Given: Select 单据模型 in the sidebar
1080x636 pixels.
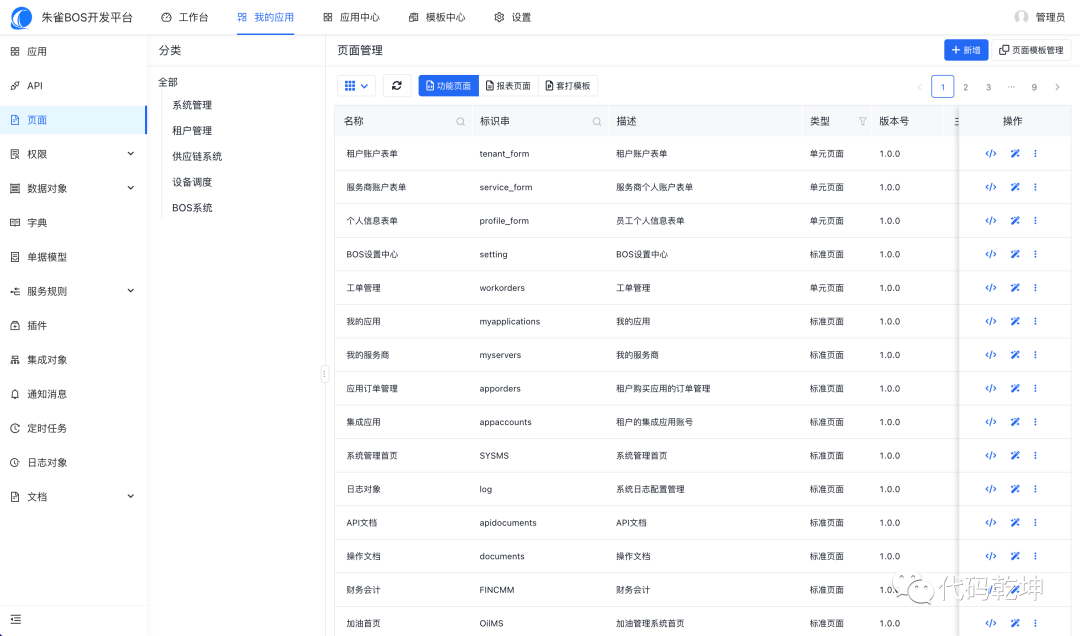Looking at the screenshot, I should [x=73, y=257].
